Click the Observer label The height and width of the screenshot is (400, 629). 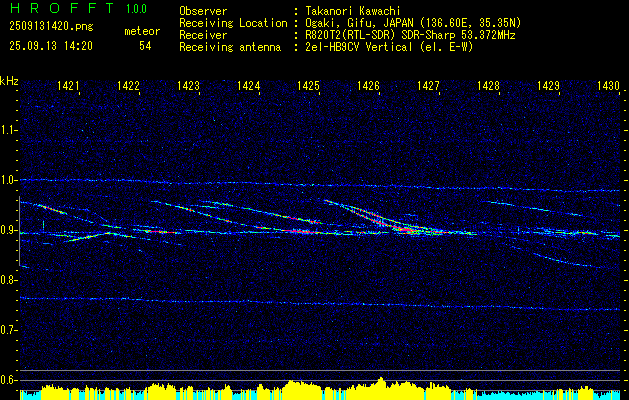(x=203, y=11)
